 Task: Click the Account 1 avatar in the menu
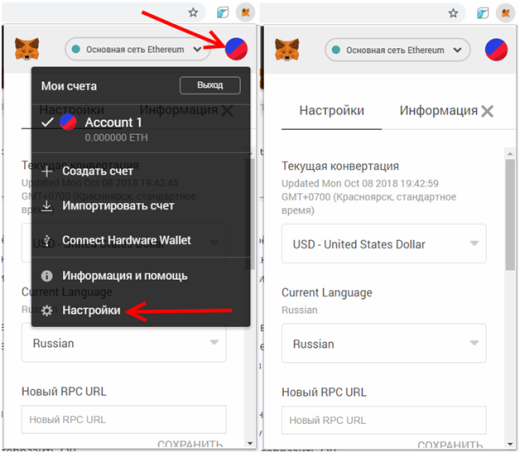[x=68, y=122]
